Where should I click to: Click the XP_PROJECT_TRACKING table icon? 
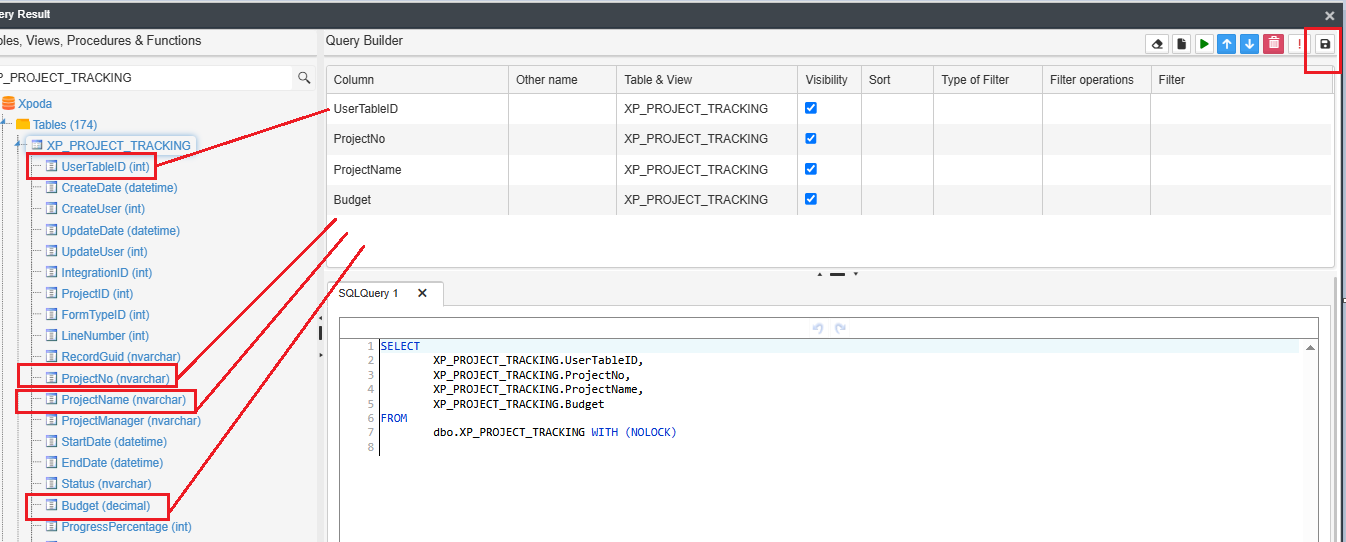pyautogui.click(x=37, y=145)
